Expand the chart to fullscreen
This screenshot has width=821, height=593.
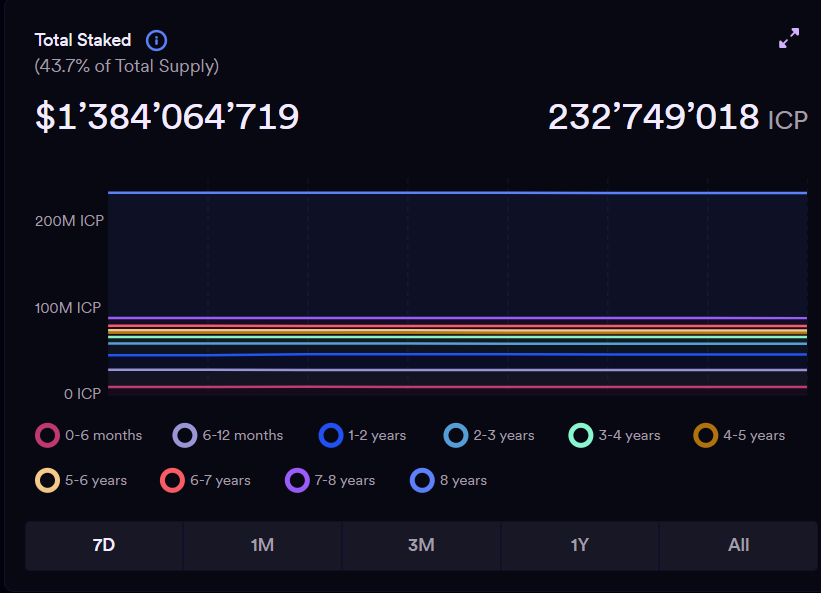pos(789,38)
